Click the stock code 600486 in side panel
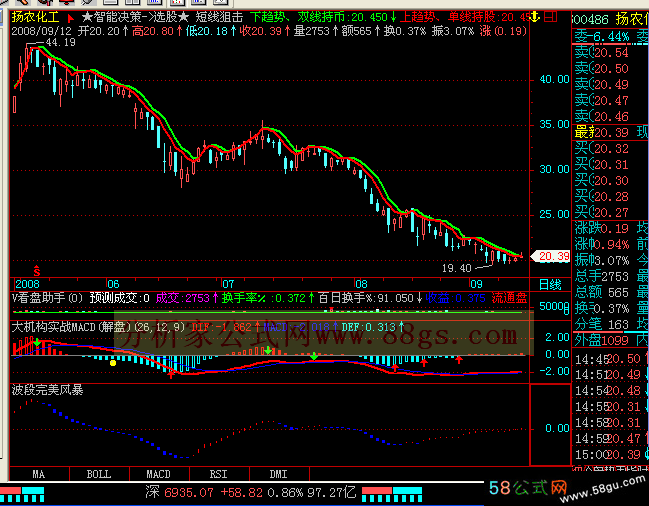This screenshot has height=506, width=649. pyautogui.click(x=590, y=19)
